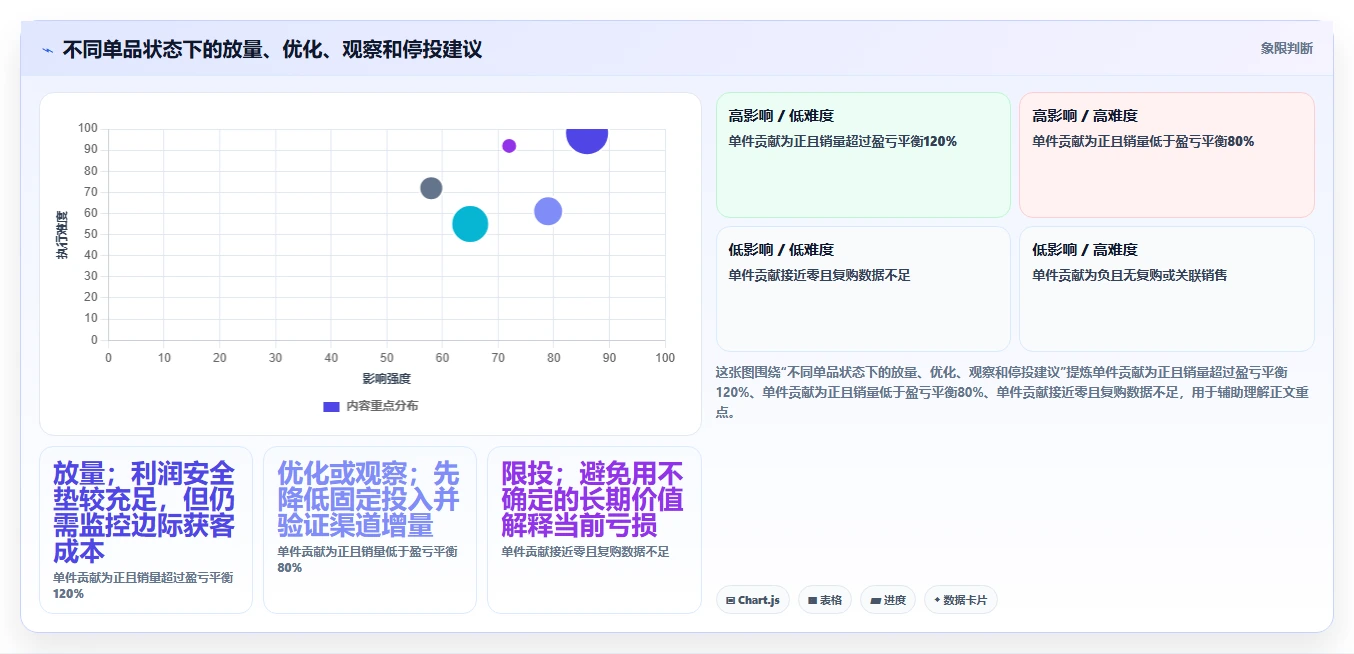
Task: Click the dark gray bubble on chart
Action: (x=431, y=188)
